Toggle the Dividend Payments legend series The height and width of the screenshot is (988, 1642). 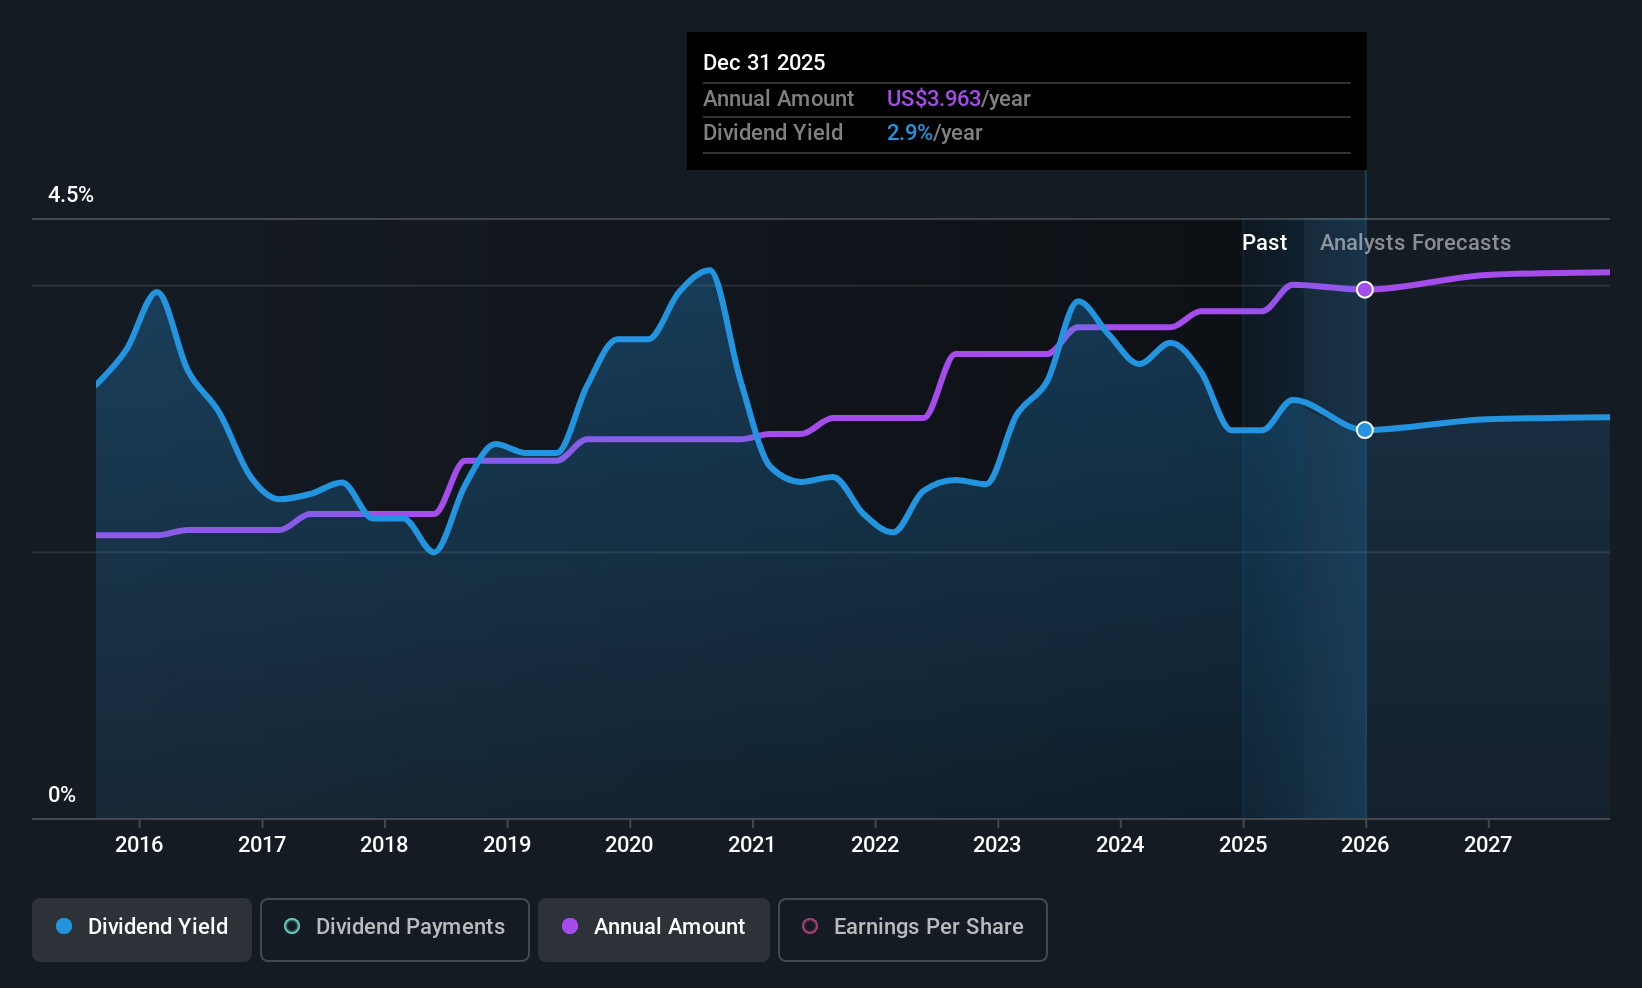(x=395, y=929)
